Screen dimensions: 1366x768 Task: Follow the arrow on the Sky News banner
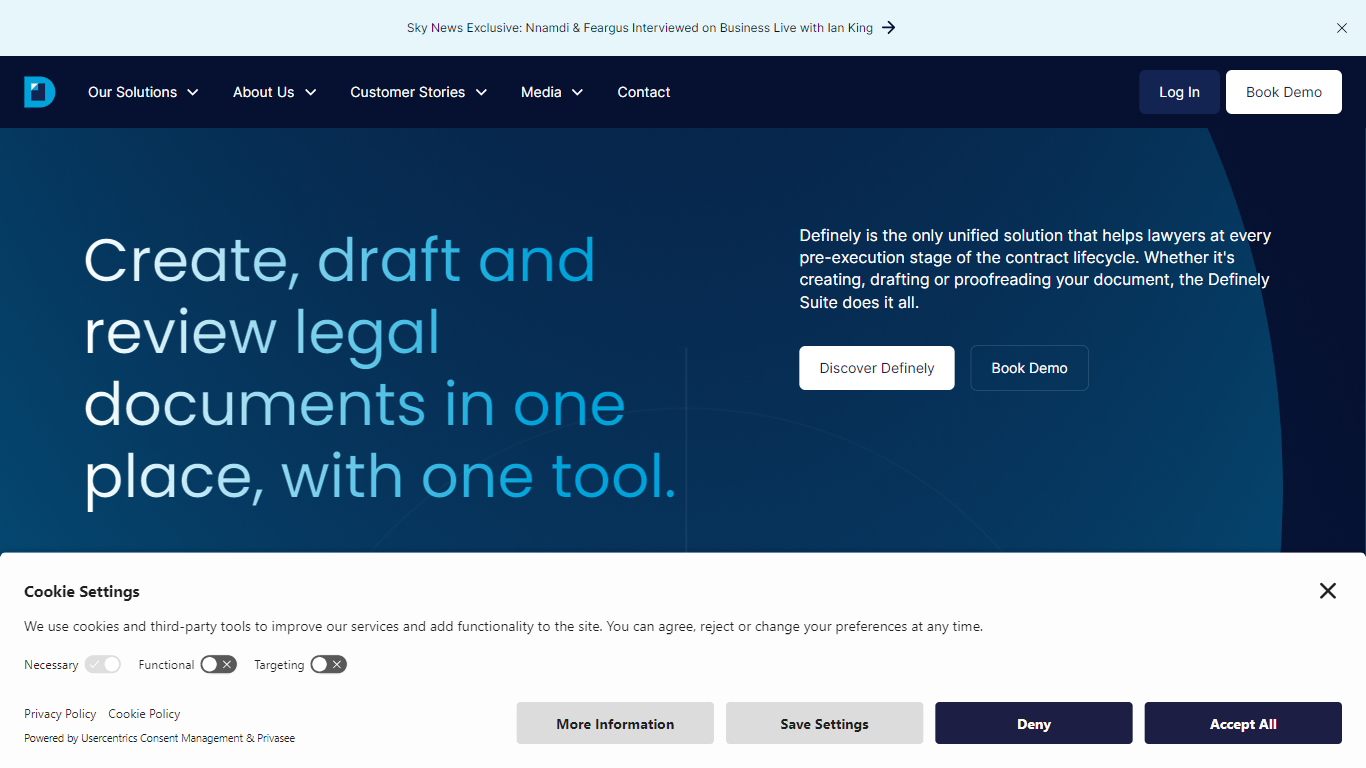point(888,28)
